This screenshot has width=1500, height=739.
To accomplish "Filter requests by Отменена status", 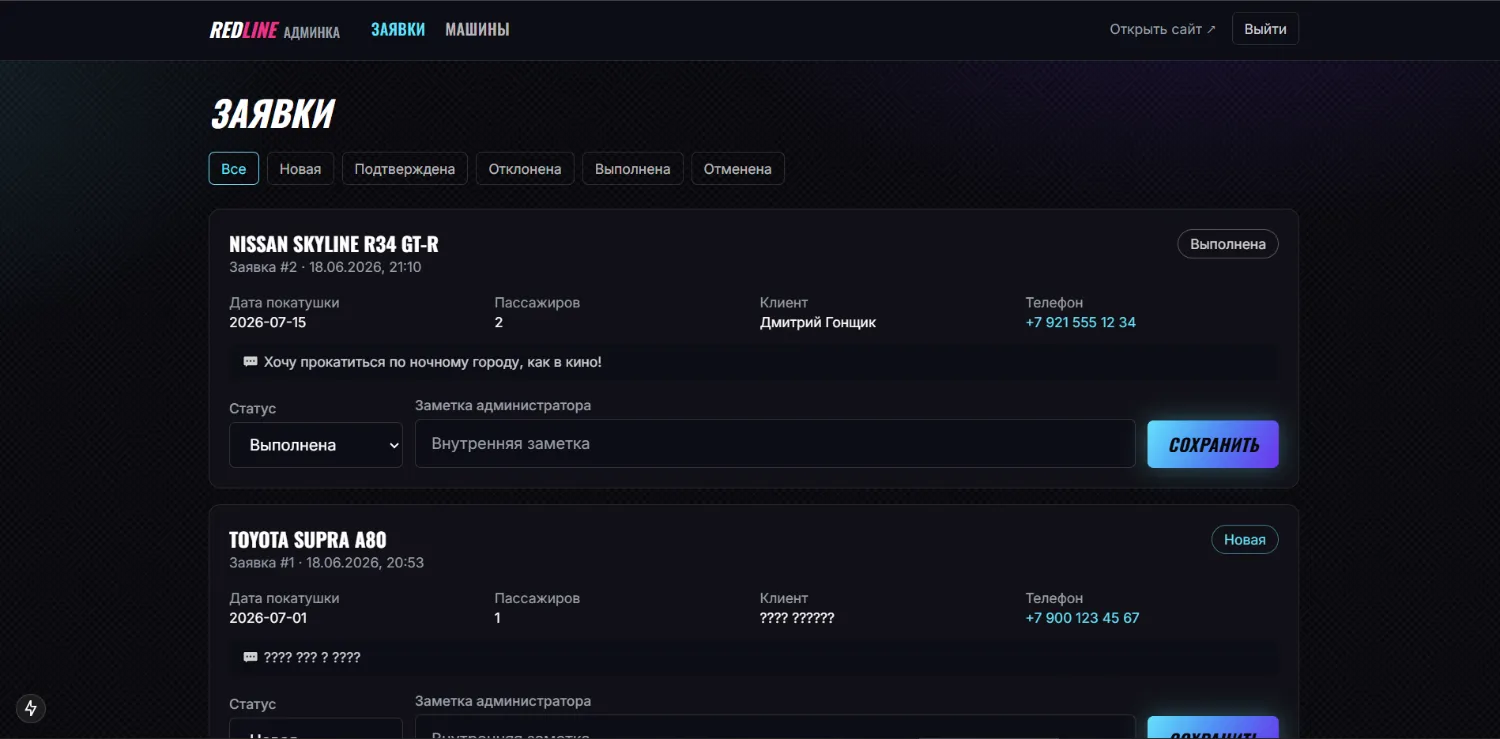I will pyautogui.click(x=738, y=169).
